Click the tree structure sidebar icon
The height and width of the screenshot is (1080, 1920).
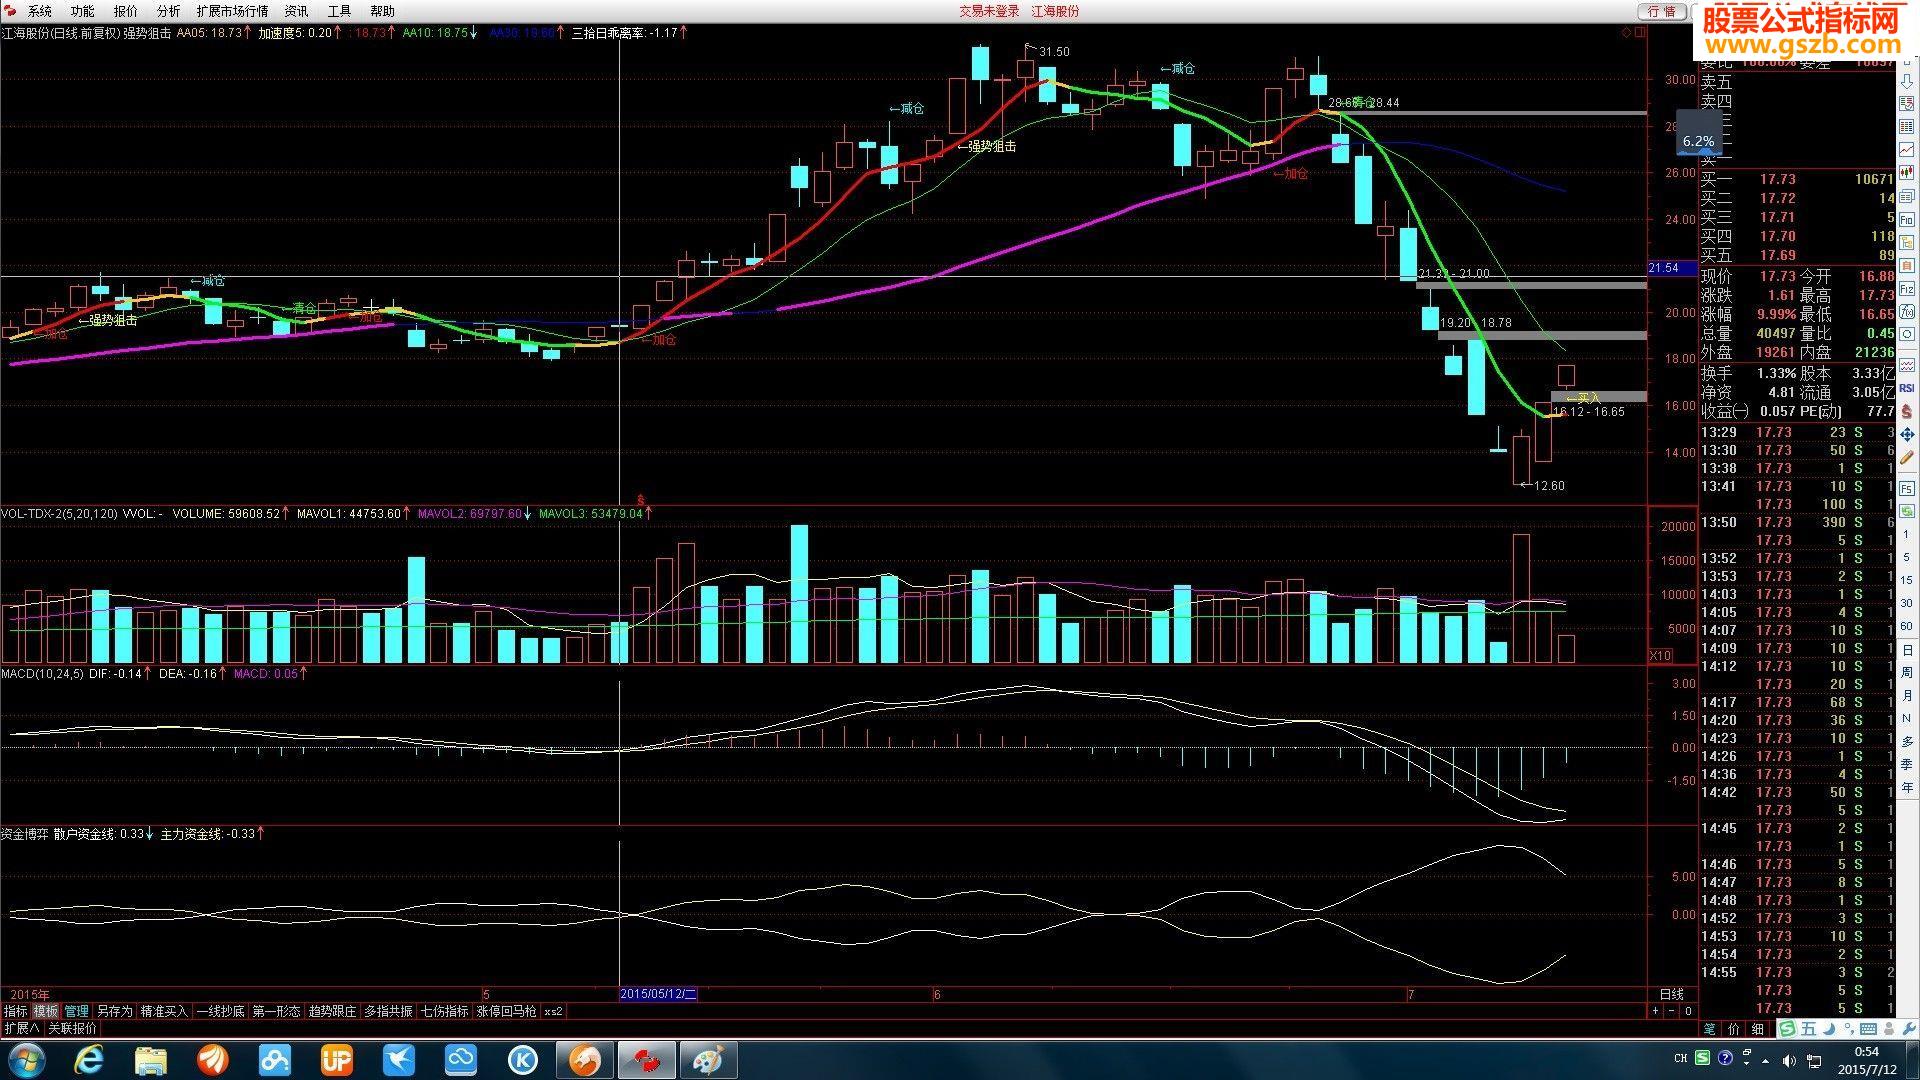(1907, 242)
